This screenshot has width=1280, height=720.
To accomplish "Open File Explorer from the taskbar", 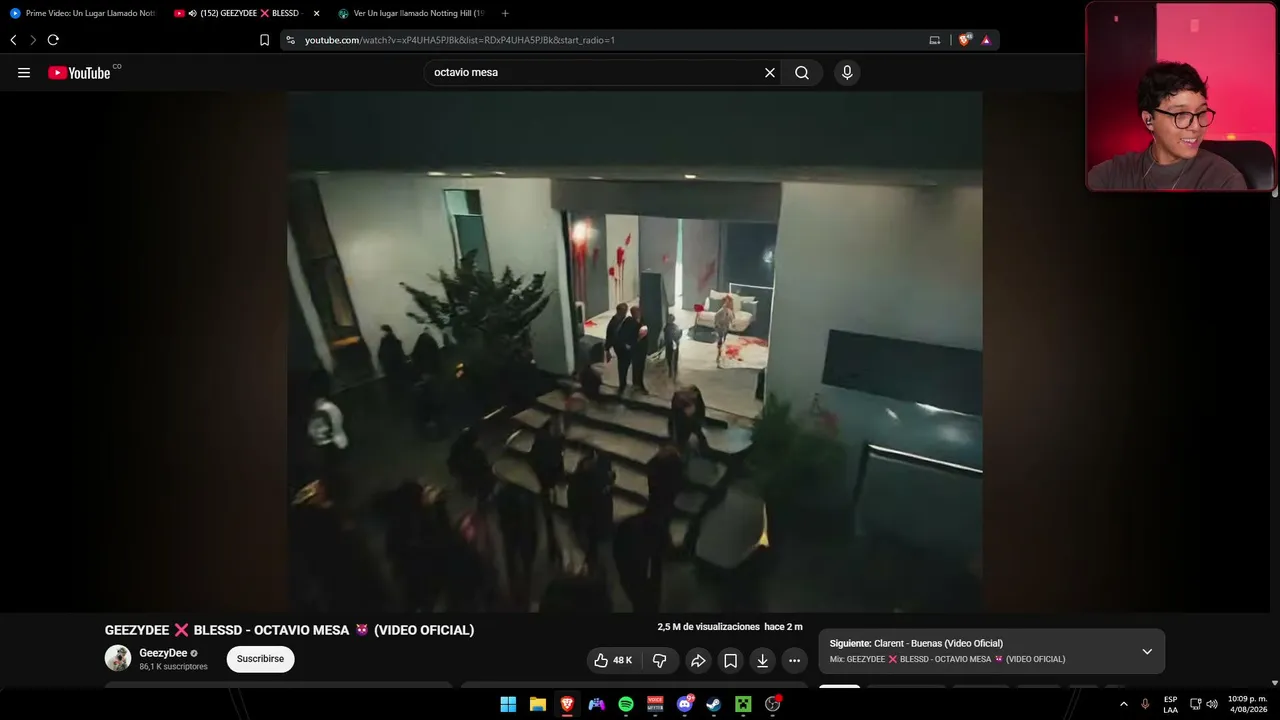I will pyautogui.click(x=537, y=704).
